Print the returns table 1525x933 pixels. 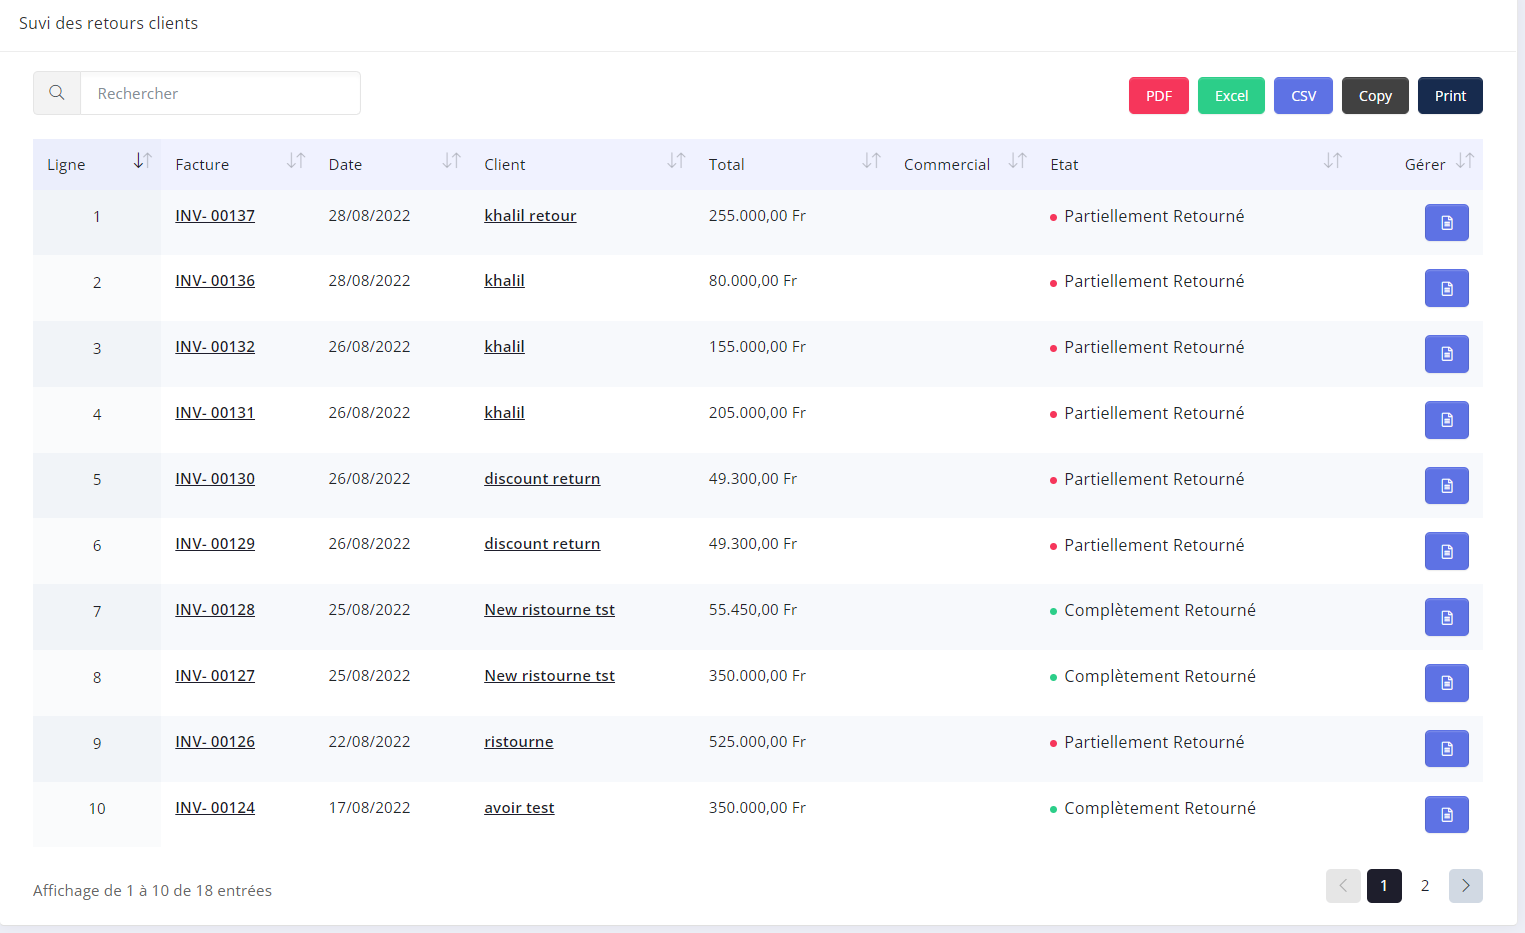pyautogui.click(x=1450, y=96)
